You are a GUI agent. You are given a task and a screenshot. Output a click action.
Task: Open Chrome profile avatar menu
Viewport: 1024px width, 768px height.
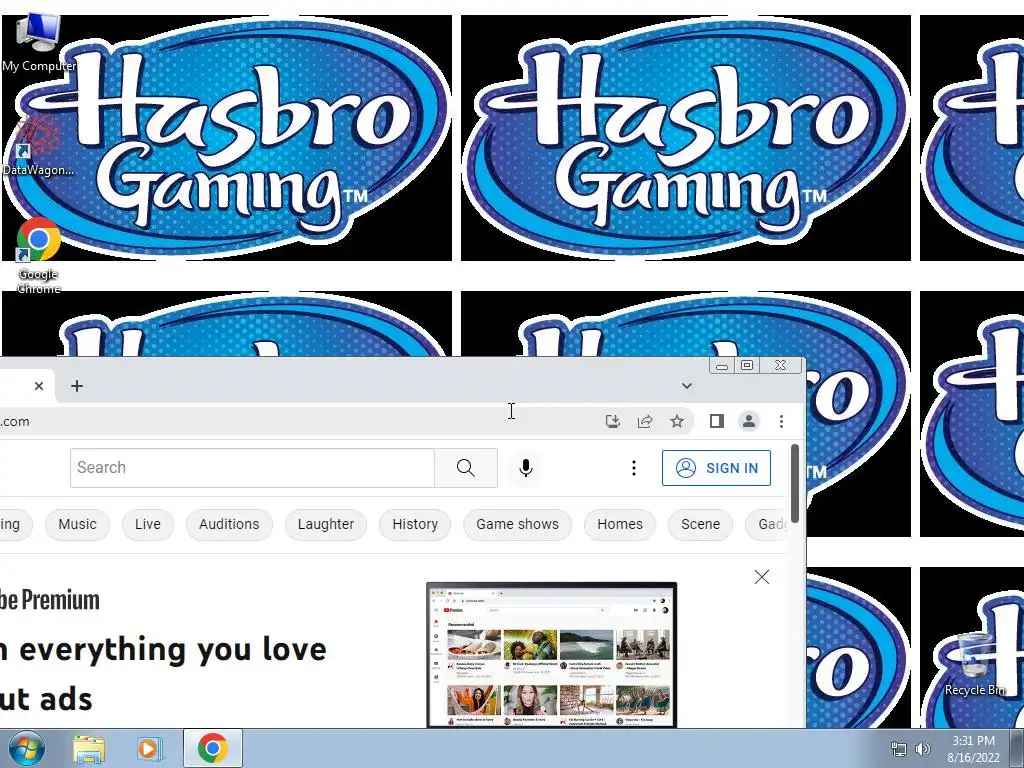click(748, 421)
